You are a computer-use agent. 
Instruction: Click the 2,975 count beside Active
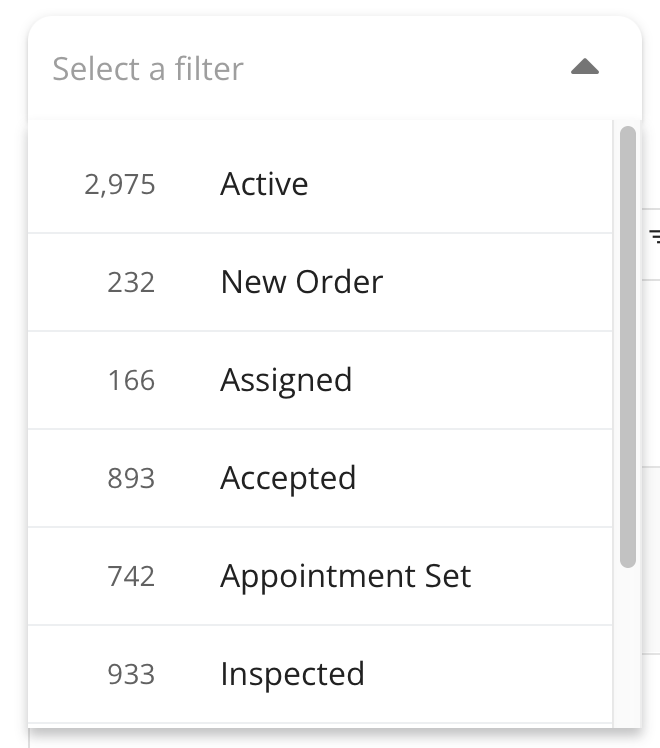click(x=120, y=185)
